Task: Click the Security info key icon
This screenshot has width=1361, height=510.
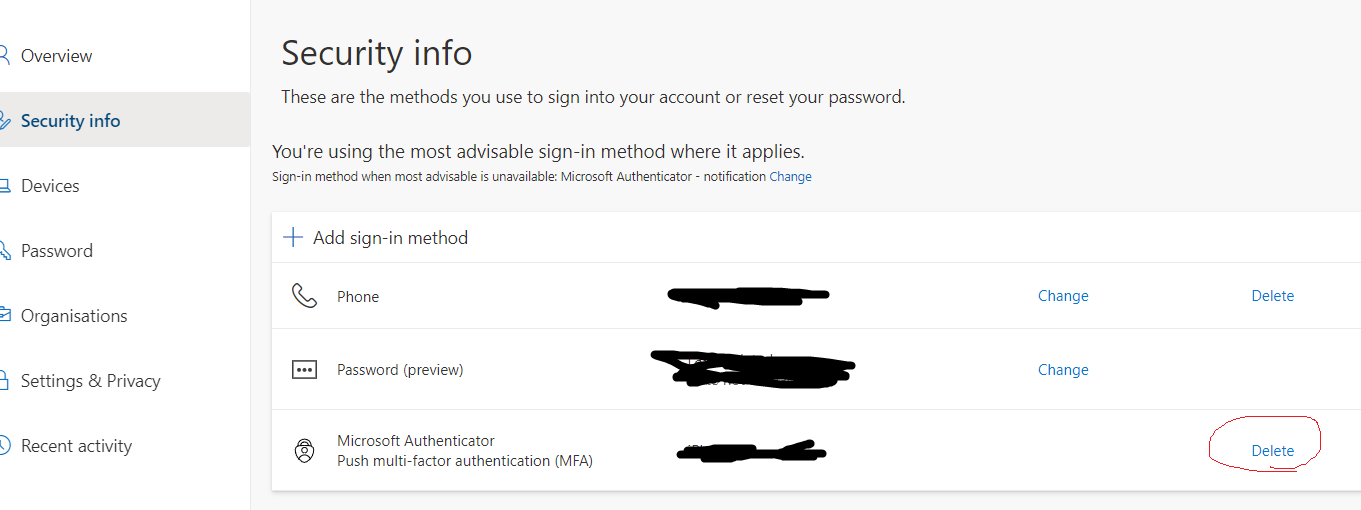Action: pyautogui.click(x=4, y=121)
